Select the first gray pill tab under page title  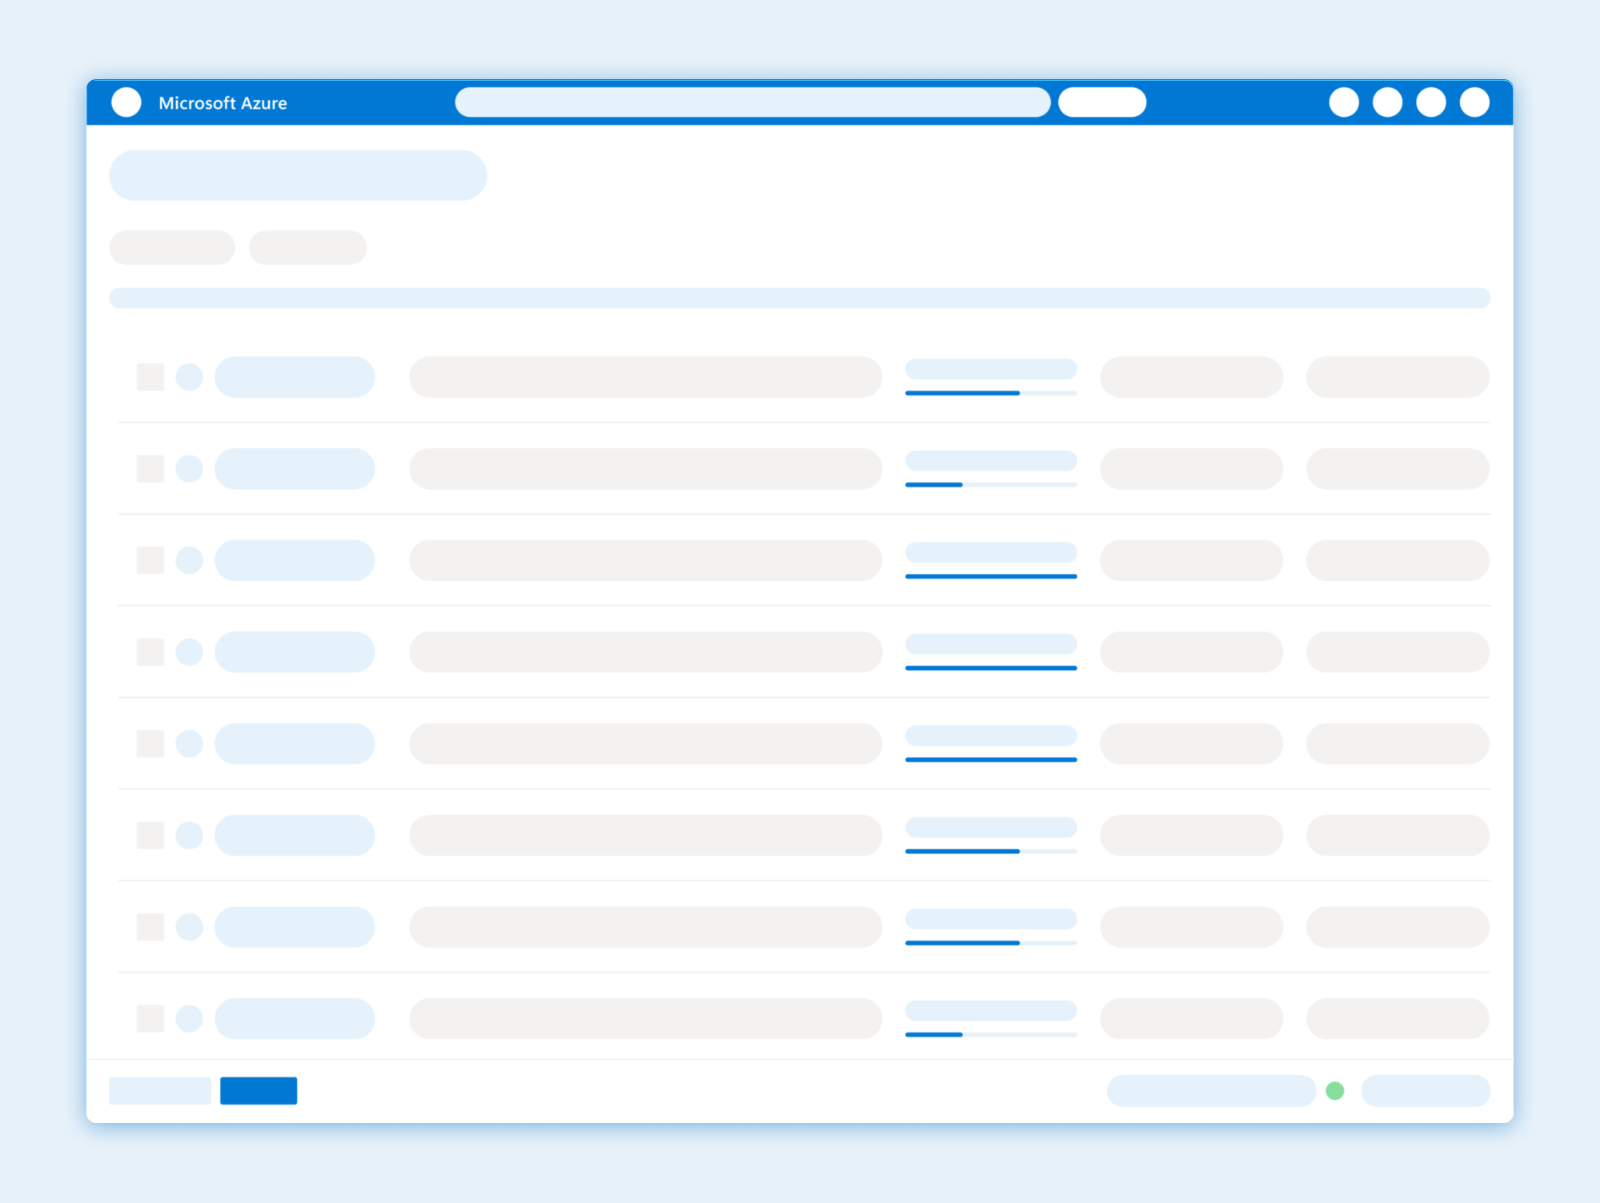point(172,248)
